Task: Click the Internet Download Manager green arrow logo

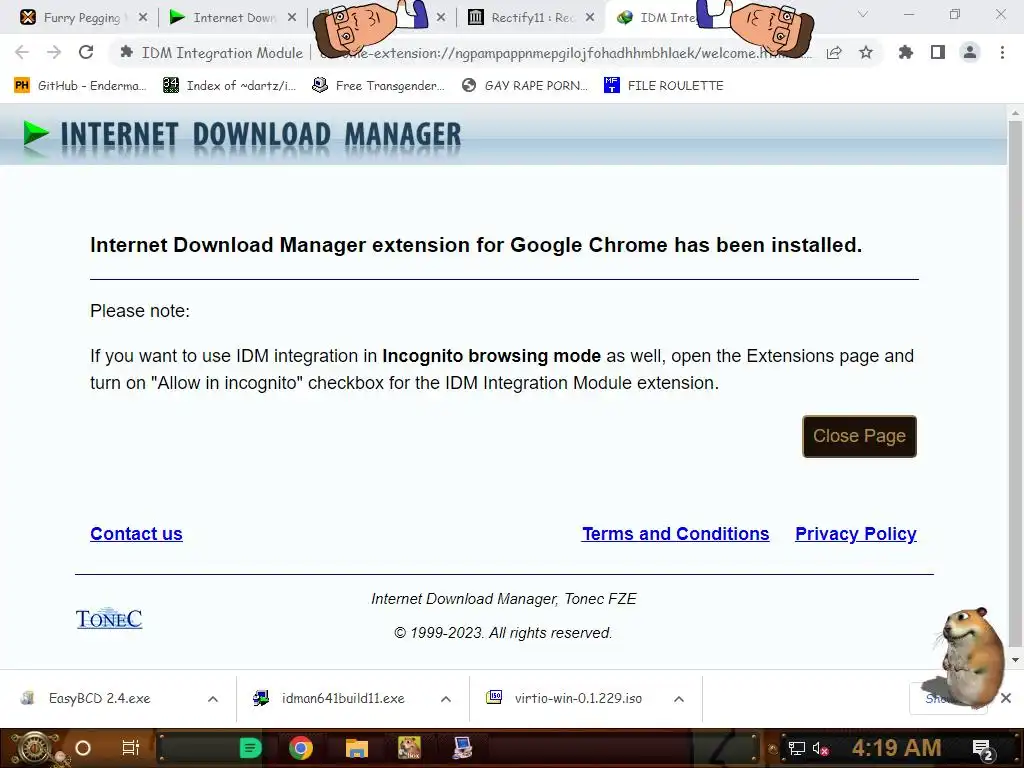Action: click(x=35, y=134)
